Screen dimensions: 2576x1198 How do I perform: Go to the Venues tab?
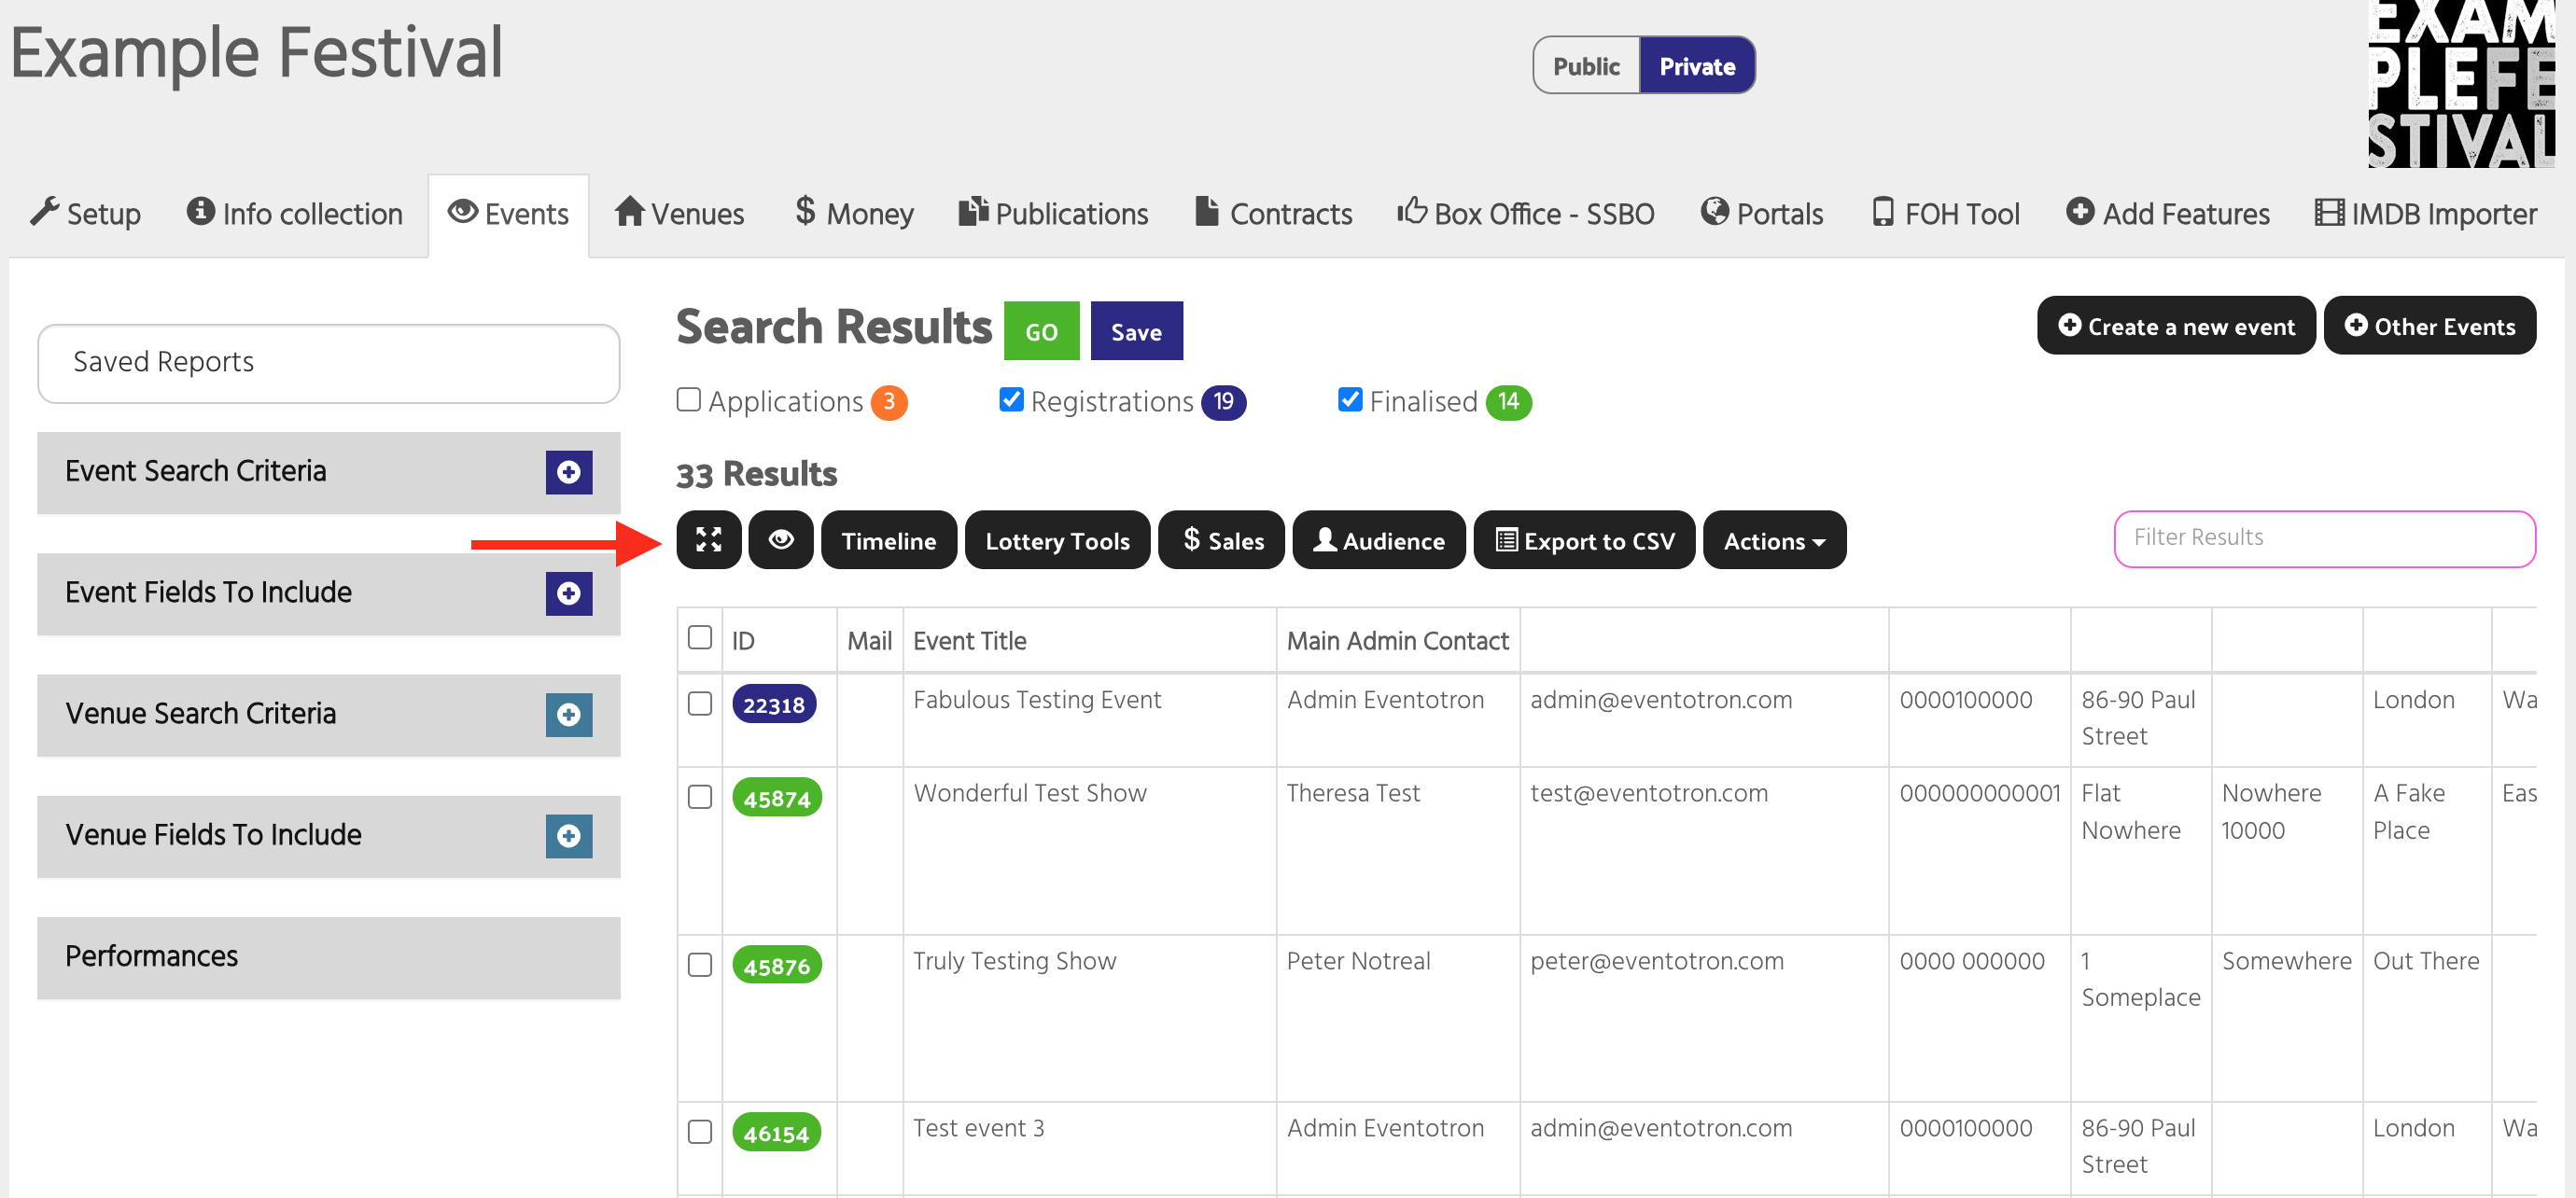[680, 213]
